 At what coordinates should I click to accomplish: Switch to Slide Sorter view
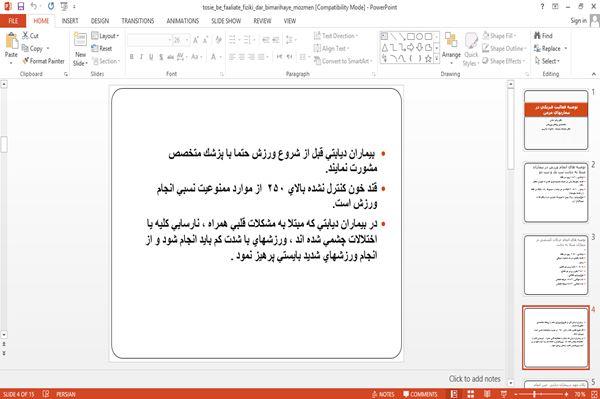click(x=471, y=394)
